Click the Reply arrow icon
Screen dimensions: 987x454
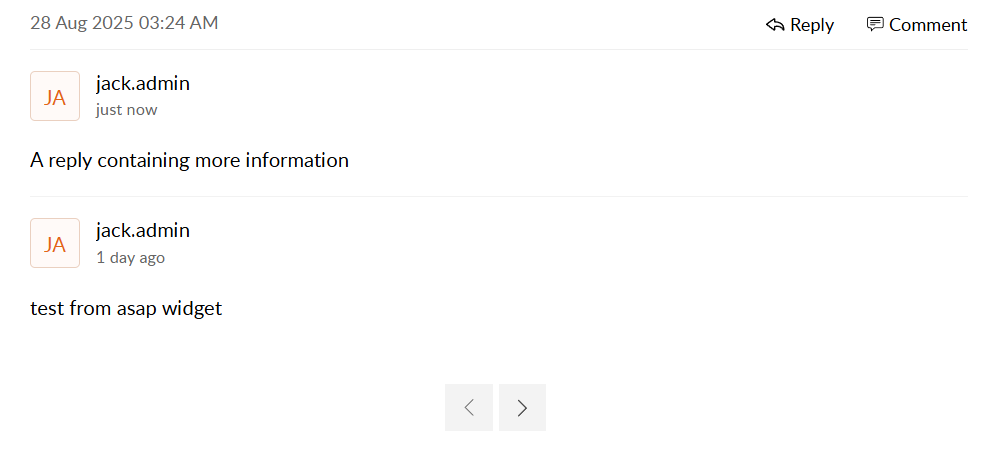[775, 25]
